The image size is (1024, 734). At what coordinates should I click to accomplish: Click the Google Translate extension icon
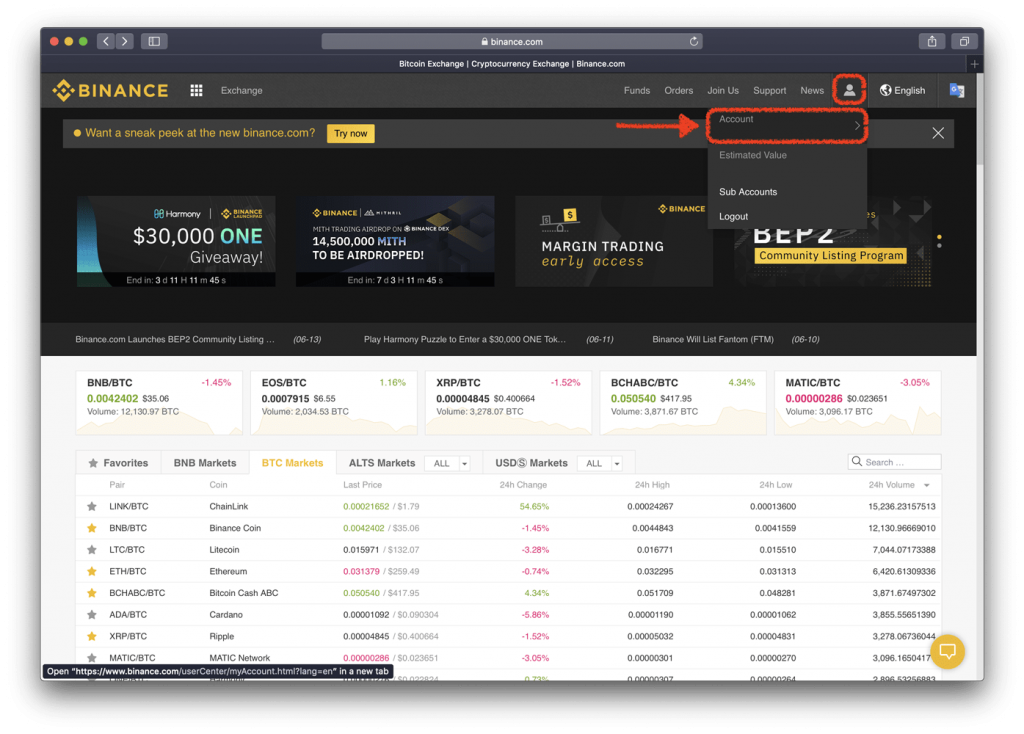(x=957, y=90)
